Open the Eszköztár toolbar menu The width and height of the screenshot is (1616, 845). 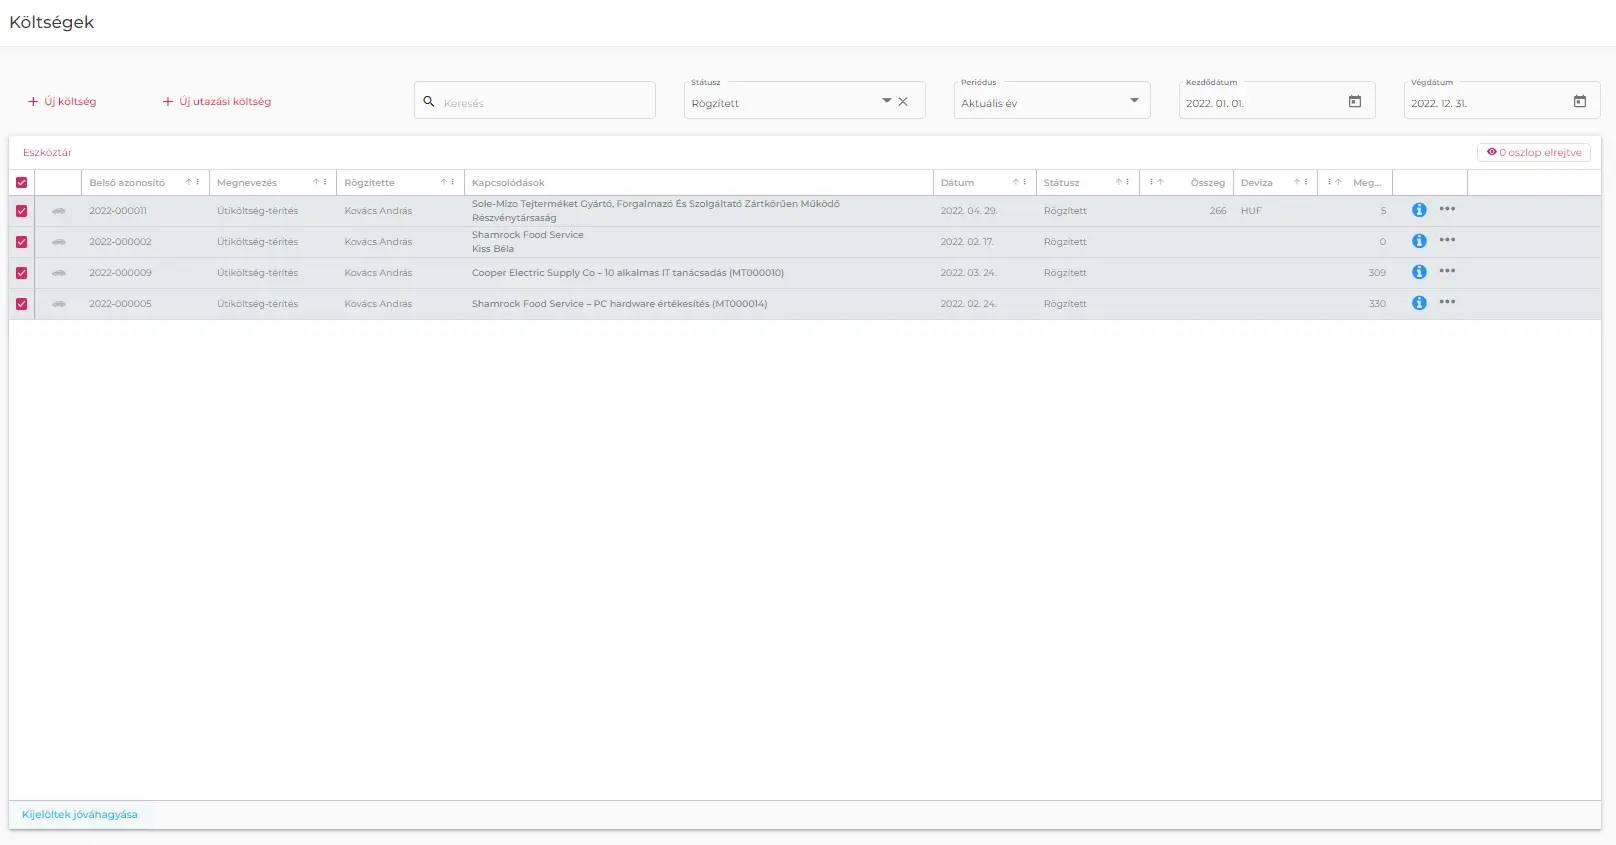pos(47,153)
